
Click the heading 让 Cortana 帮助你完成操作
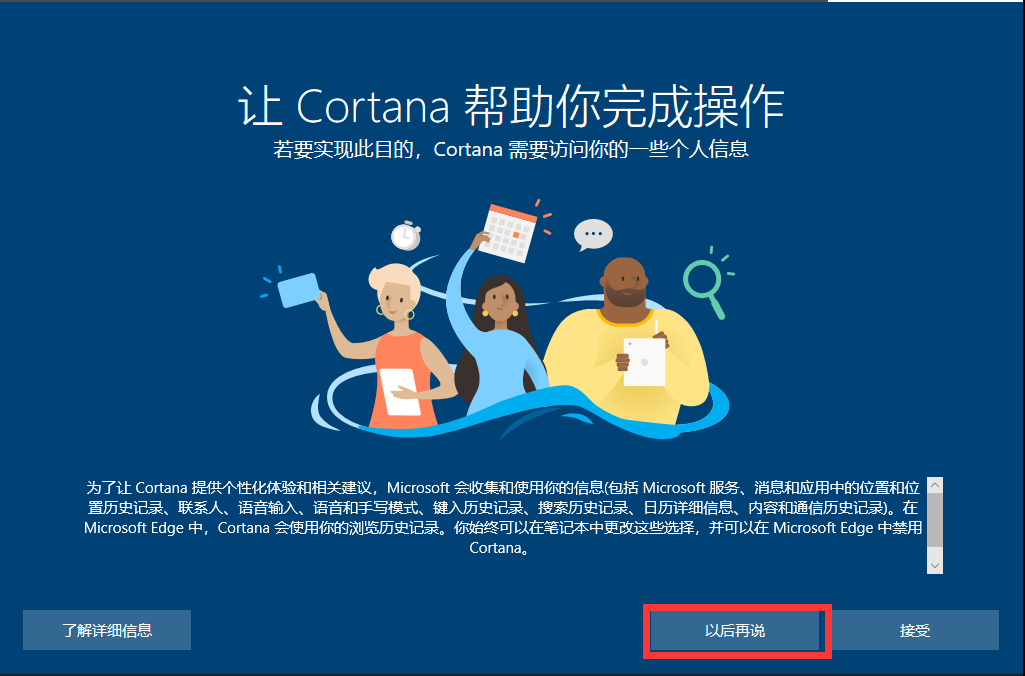[511, 106]
